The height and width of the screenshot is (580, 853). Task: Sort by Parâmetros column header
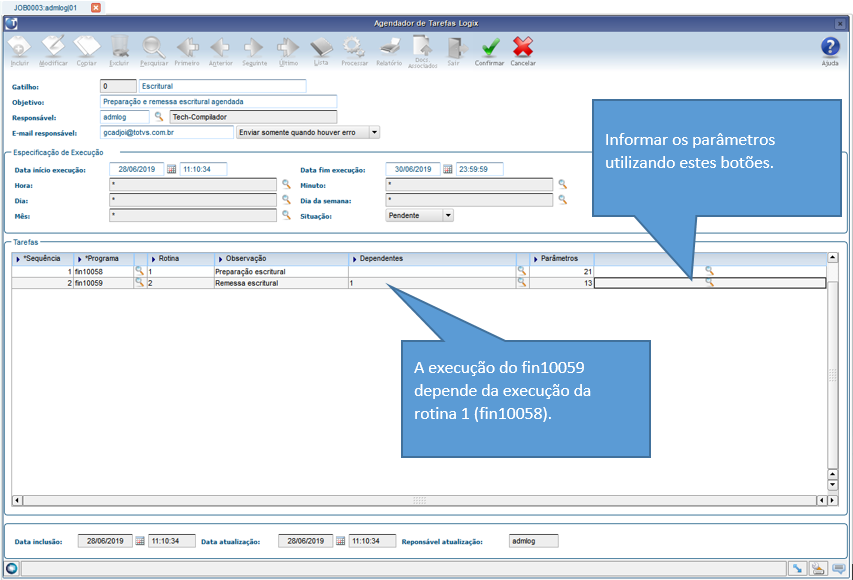pyautogui.click(x=561, y=258)
